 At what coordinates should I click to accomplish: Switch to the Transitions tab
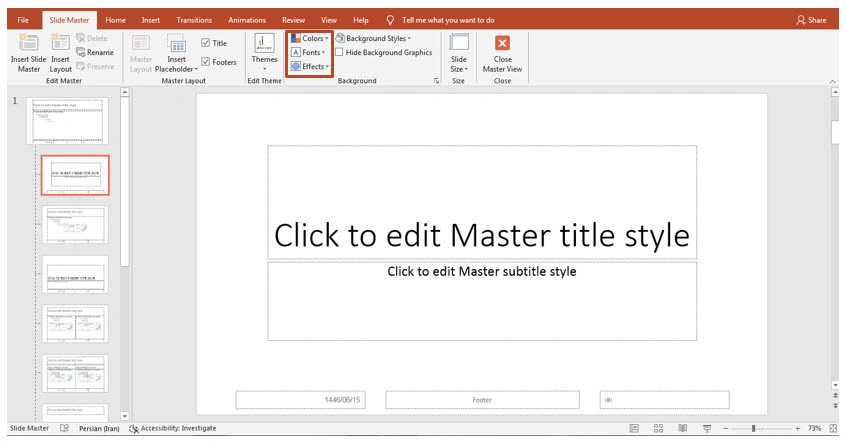[x=194, y=20]
